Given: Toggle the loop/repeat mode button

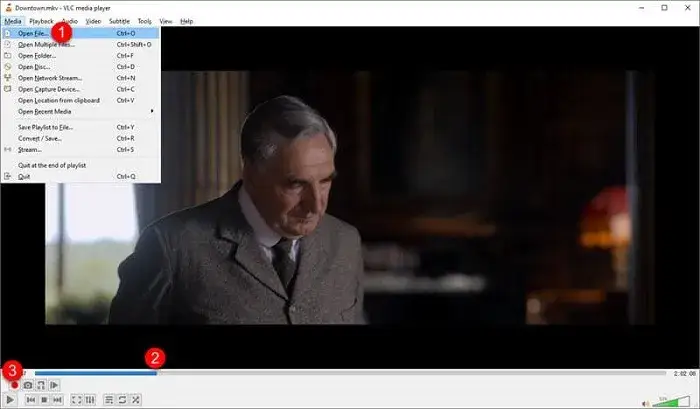Looking at the screenshot, I should click(x=122, y=400).
